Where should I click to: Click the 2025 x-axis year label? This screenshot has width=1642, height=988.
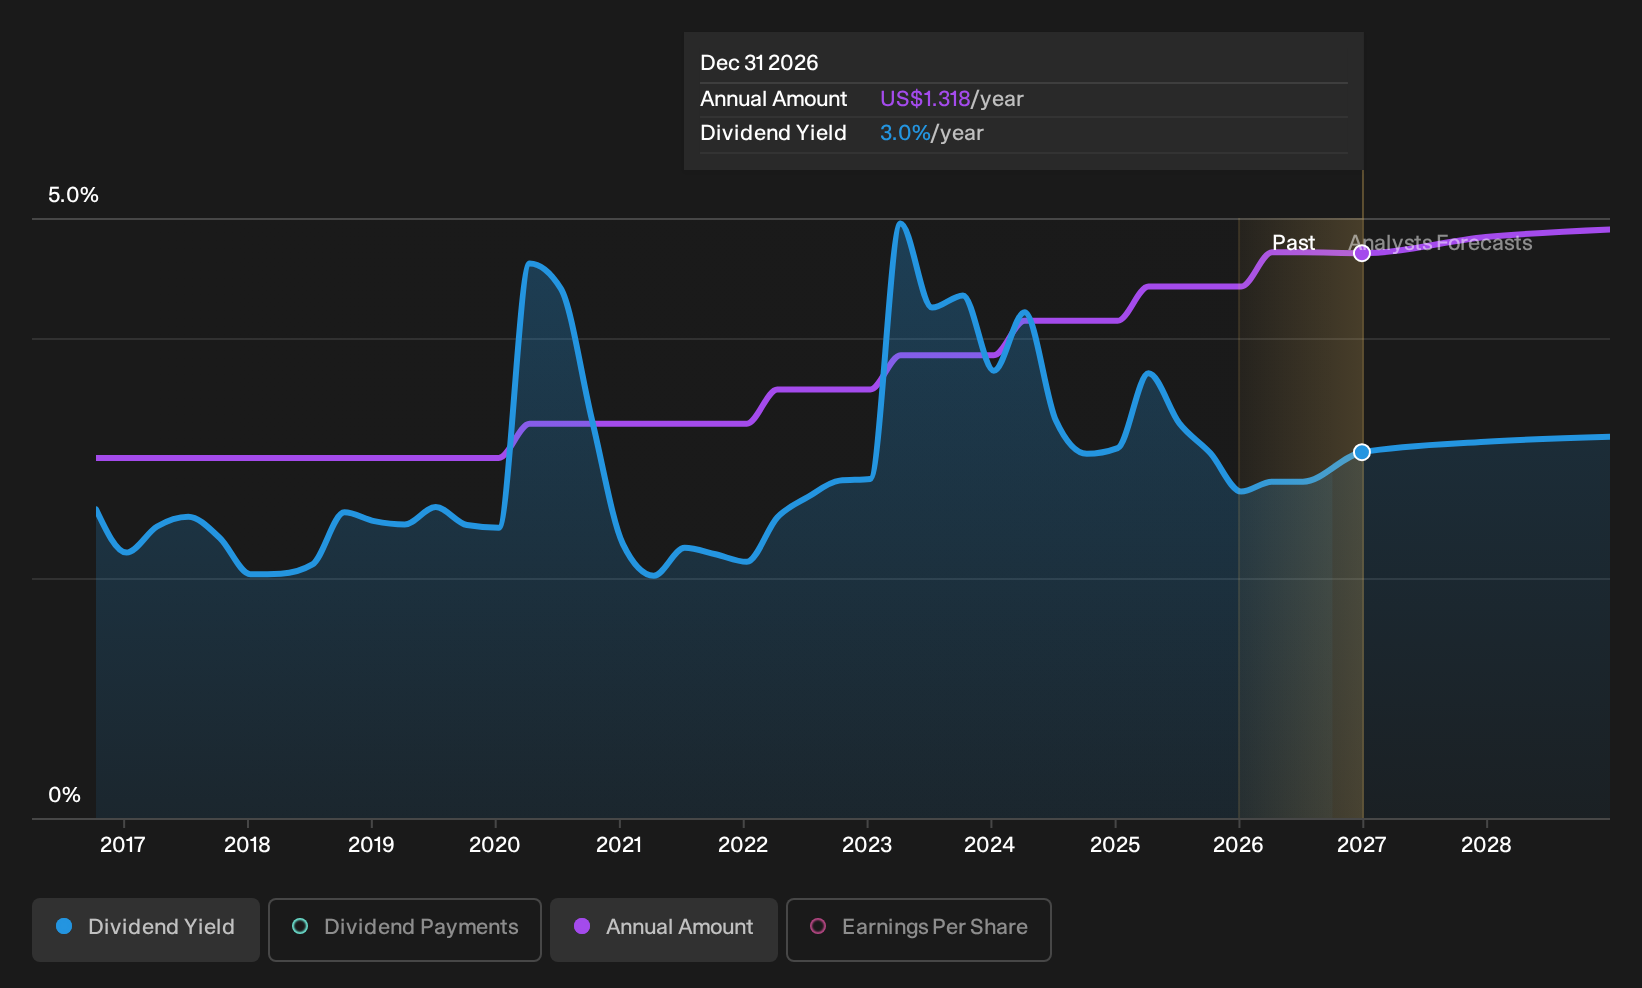[x=1115, y=845]
